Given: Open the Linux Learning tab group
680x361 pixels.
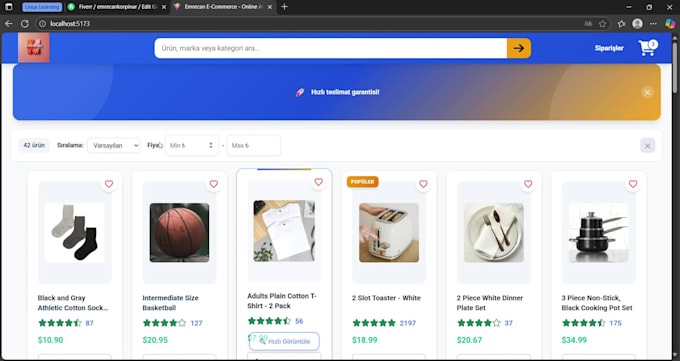Looking at the screenshot, I should point(42,7).
